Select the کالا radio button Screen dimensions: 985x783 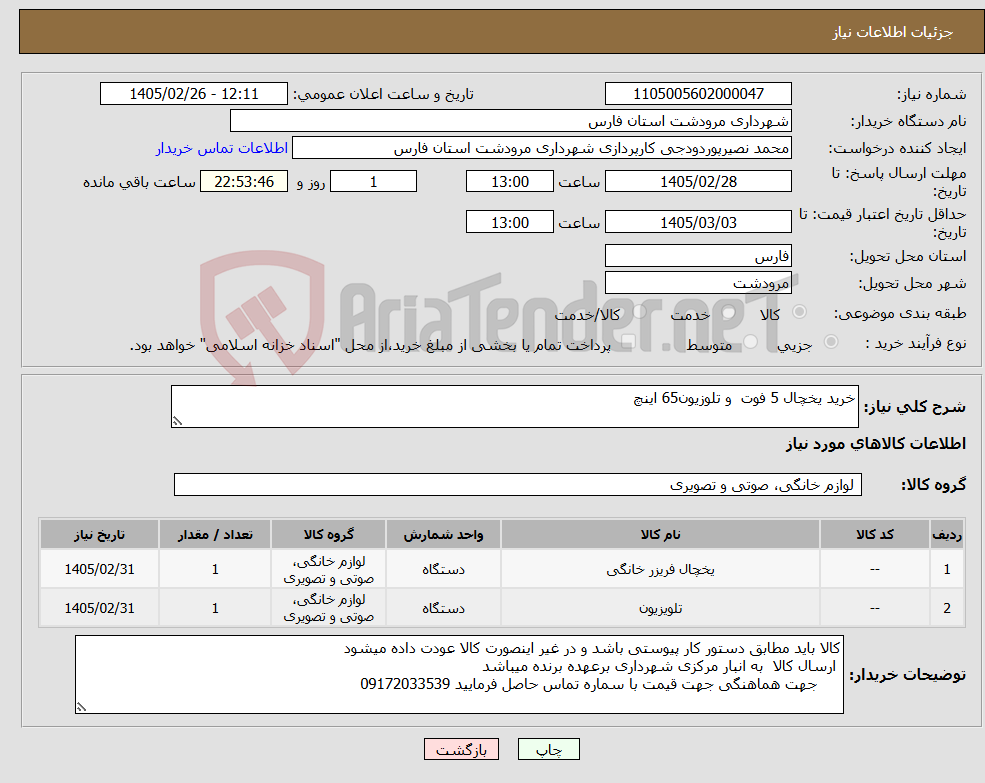coord(800,312)
